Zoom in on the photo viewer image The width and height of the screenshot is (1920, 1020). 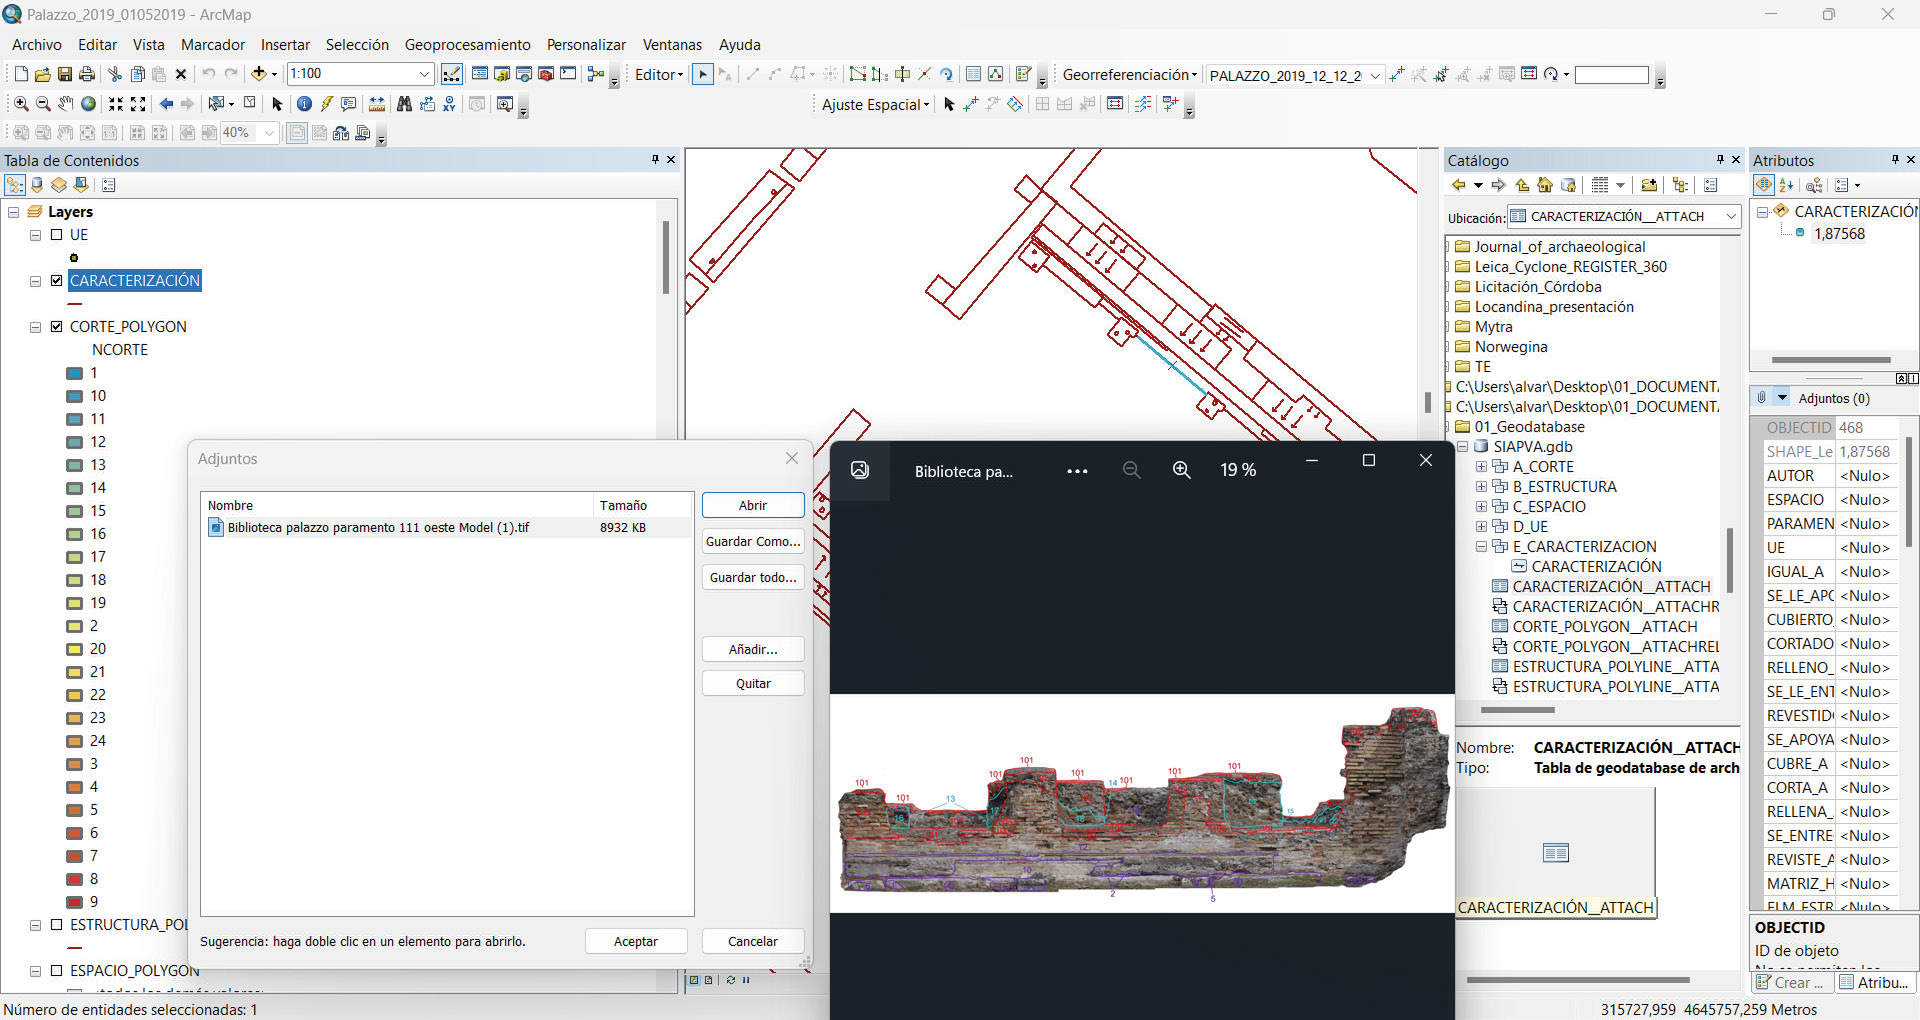(x=1181, y=470)
